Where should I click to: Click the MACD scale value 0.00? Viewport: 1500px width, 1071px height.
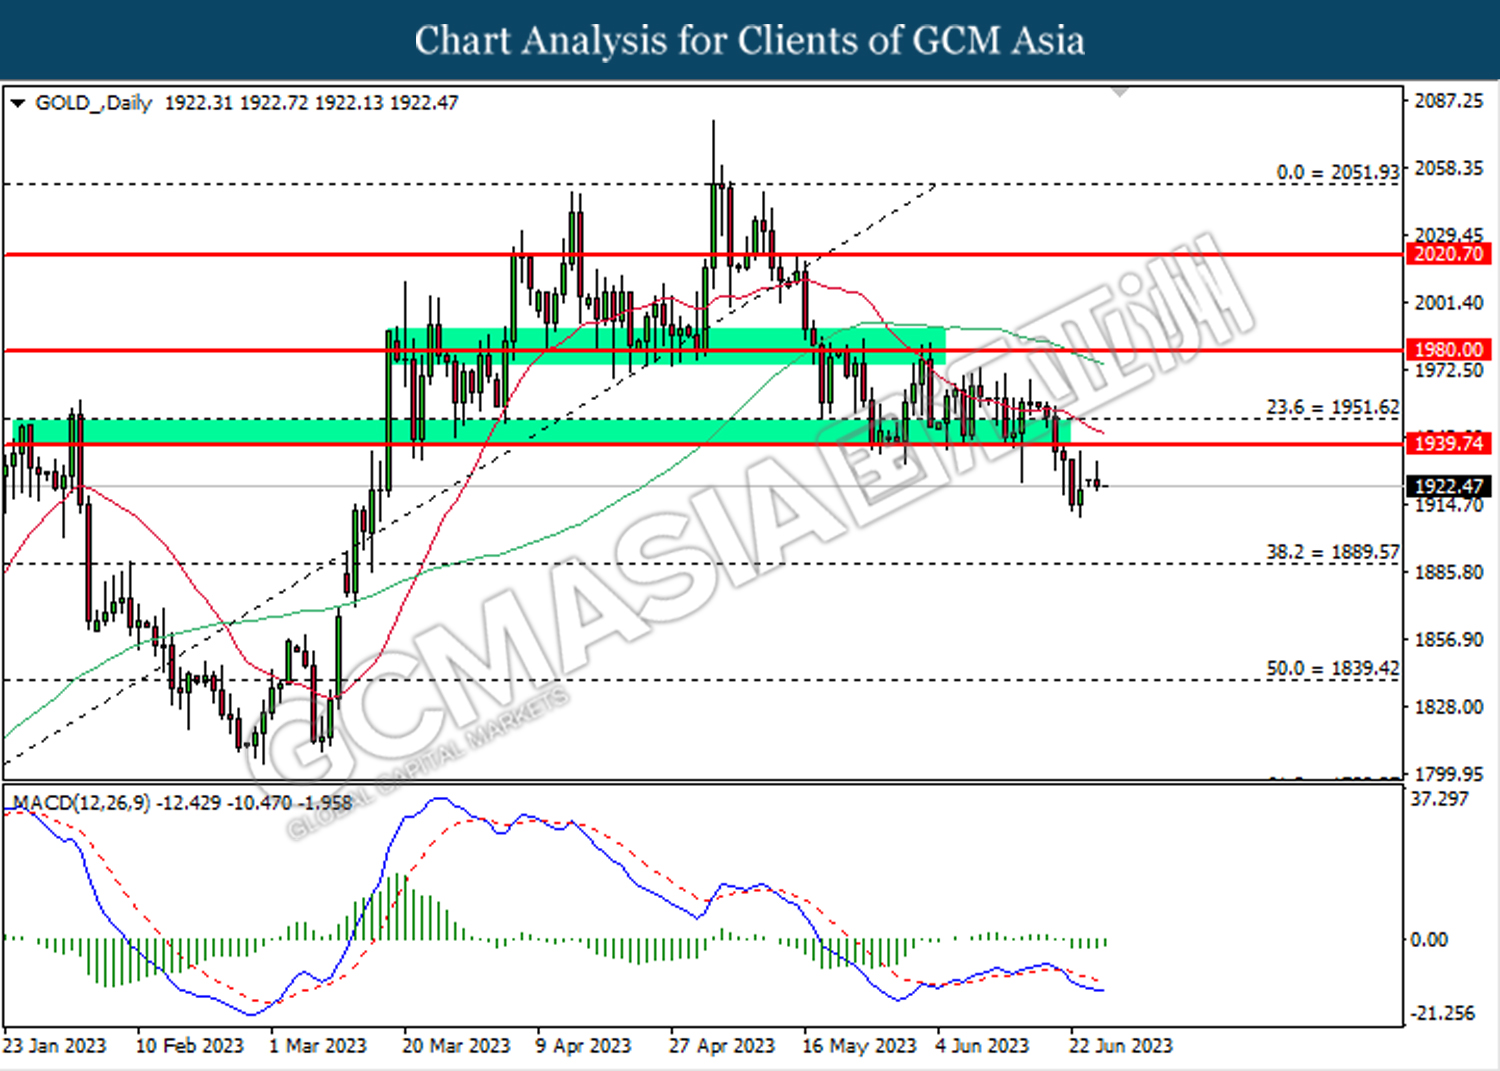point(1428,939)
